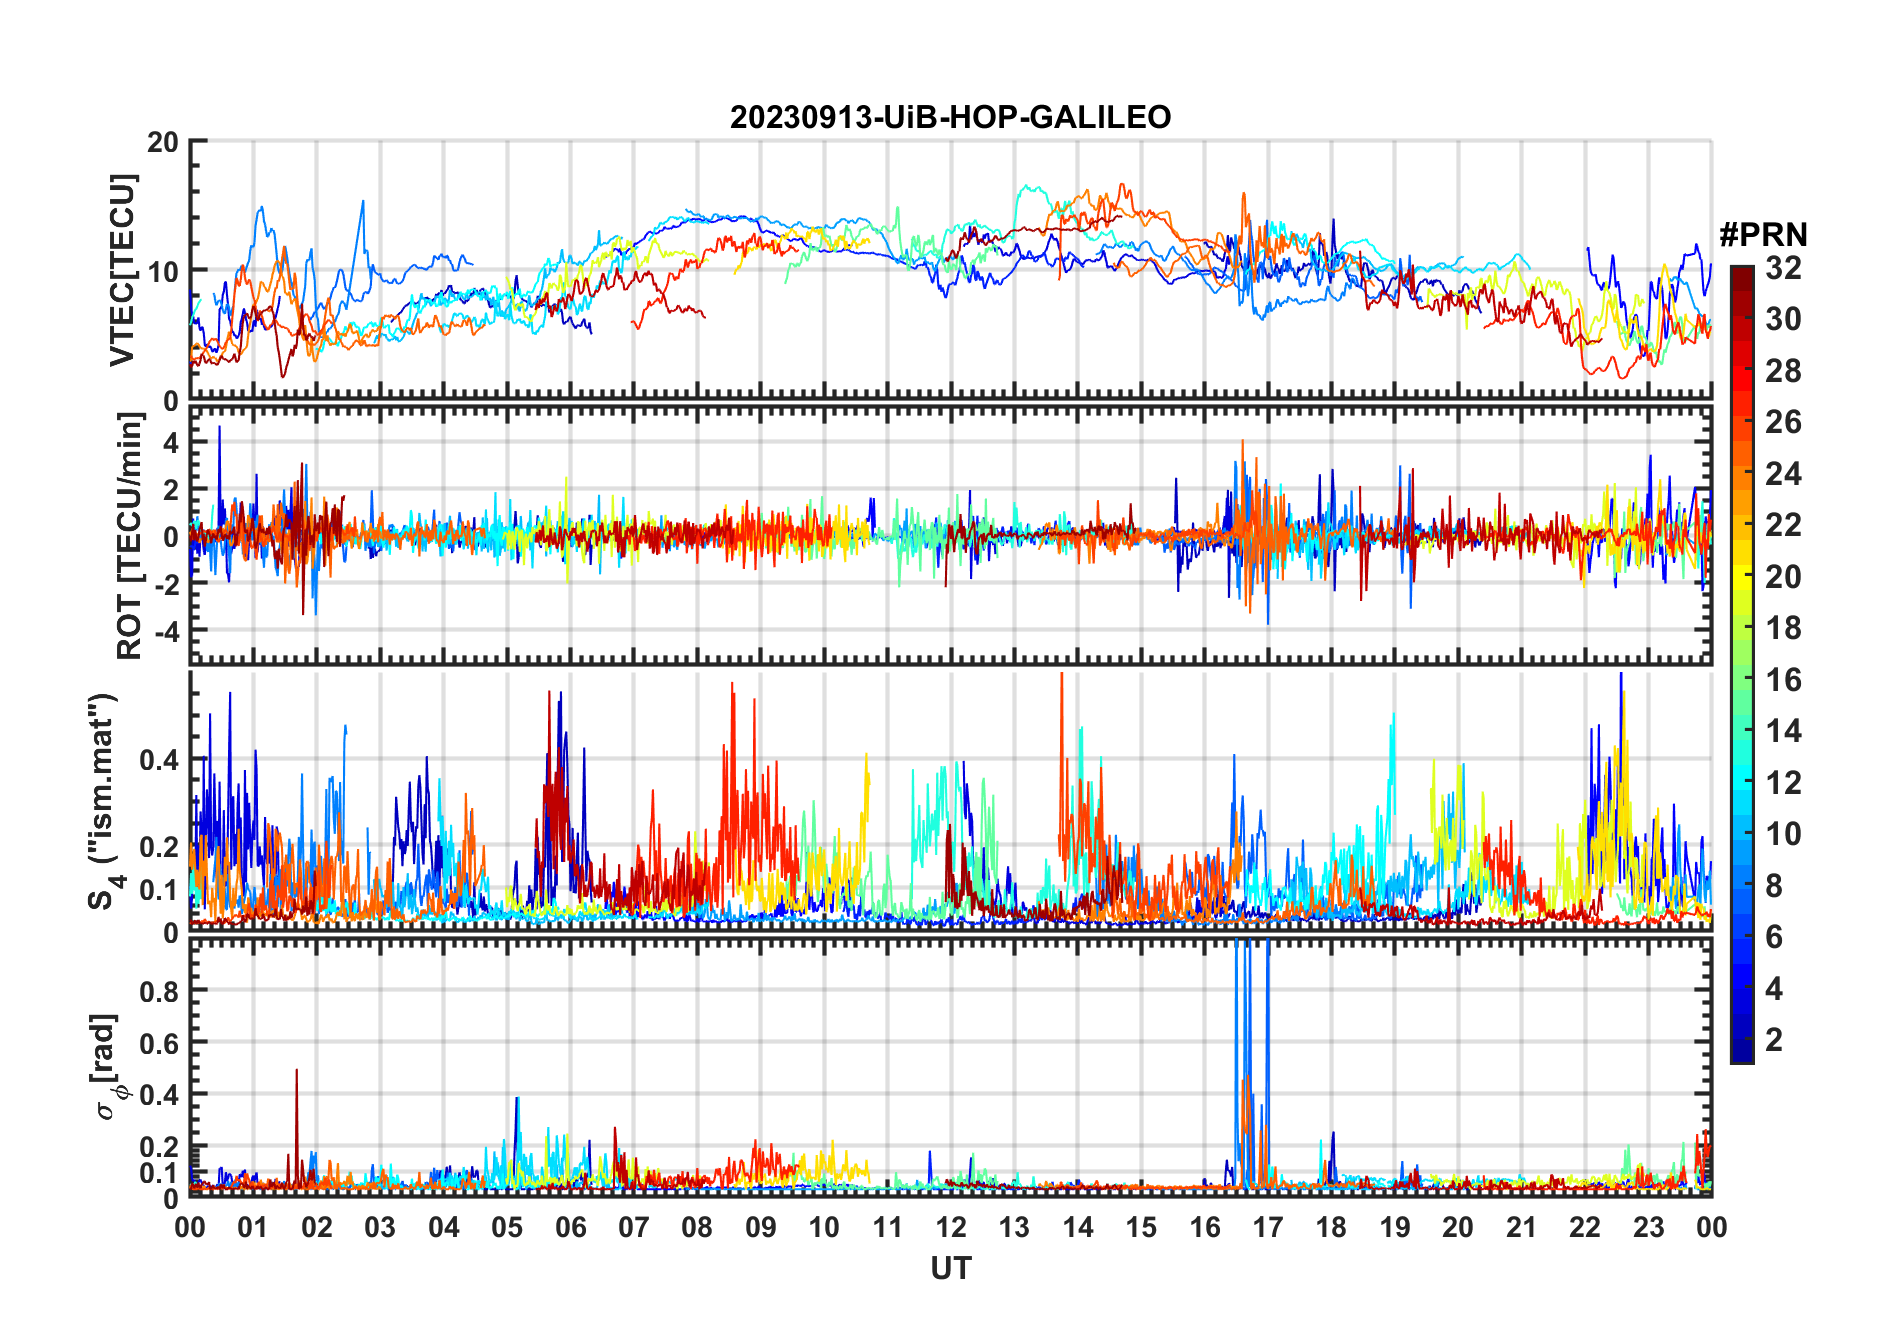
Task: Select the 03 hour tick on the UT axis
Action: coord(380,1227)
